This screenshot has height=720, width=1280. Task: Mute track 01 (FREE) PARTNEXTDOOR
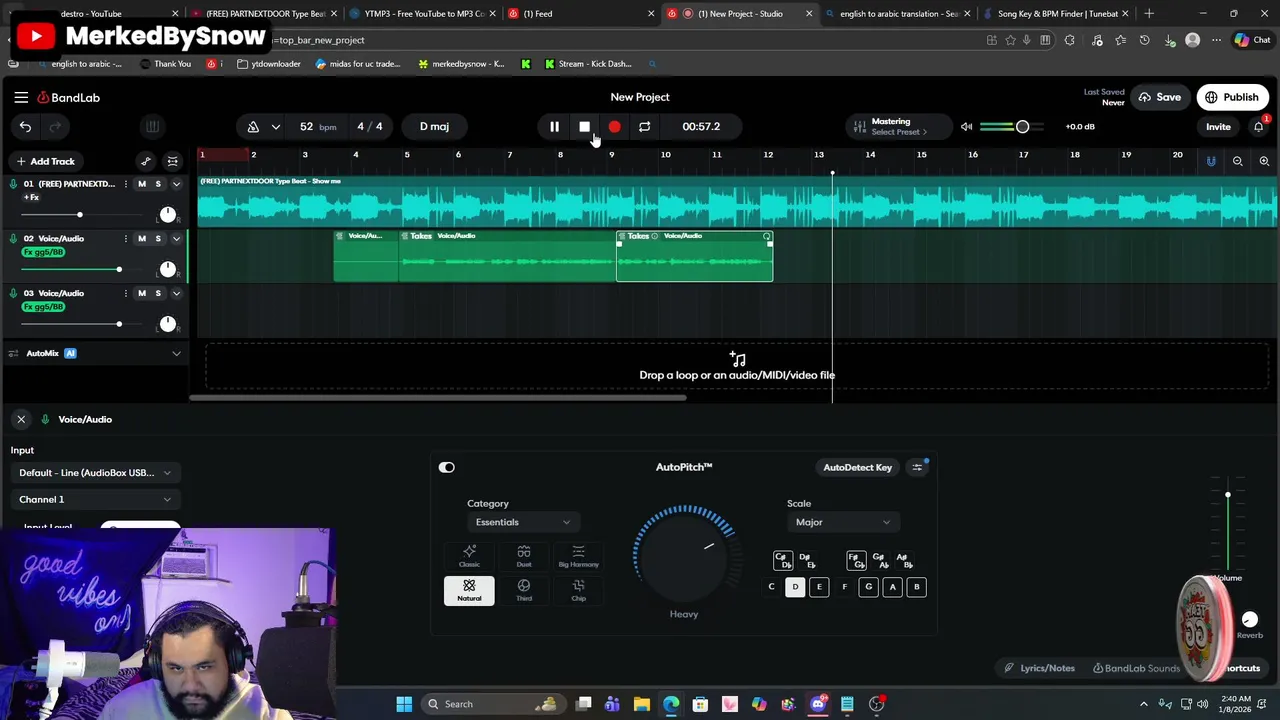click(141, 184)
